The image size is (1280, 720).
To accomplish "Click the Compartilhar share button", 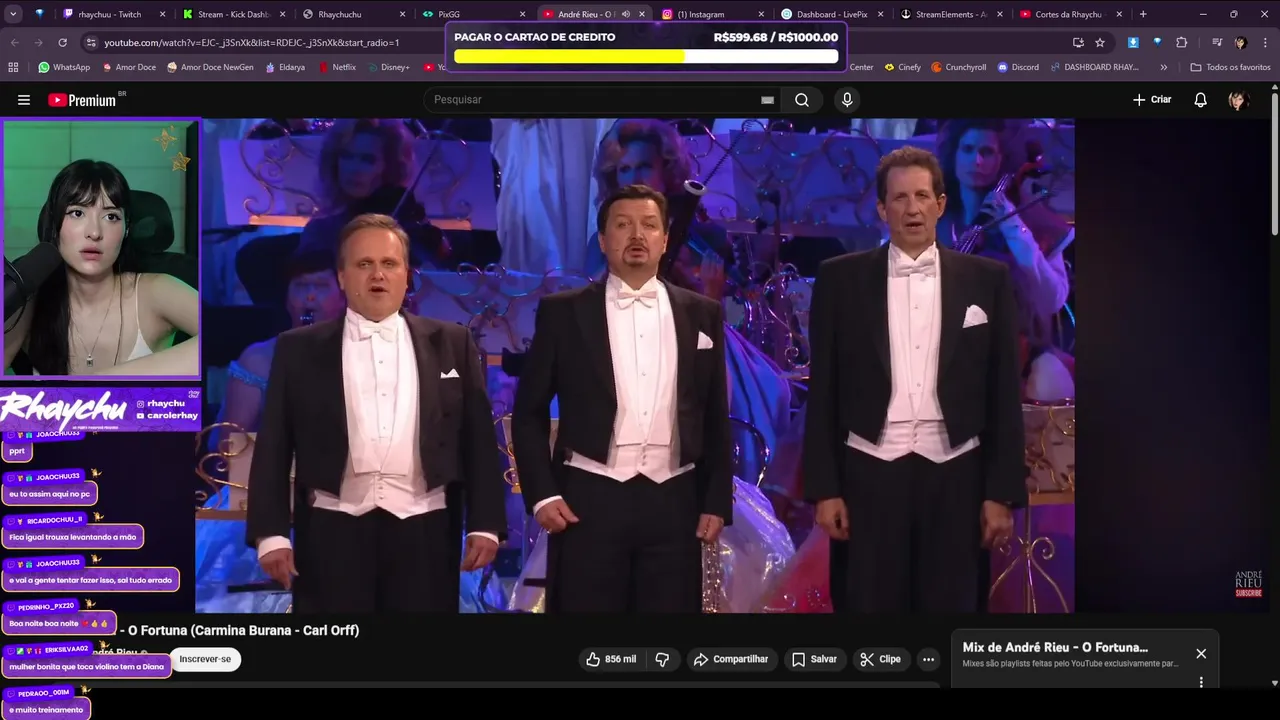I will click(731, 659).
